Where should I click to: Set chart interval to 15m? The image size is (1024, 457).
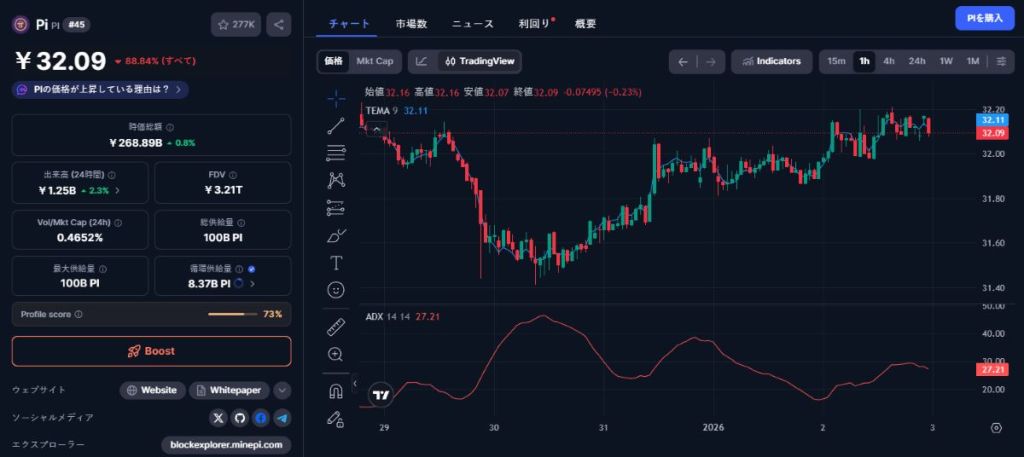(836, 61)
